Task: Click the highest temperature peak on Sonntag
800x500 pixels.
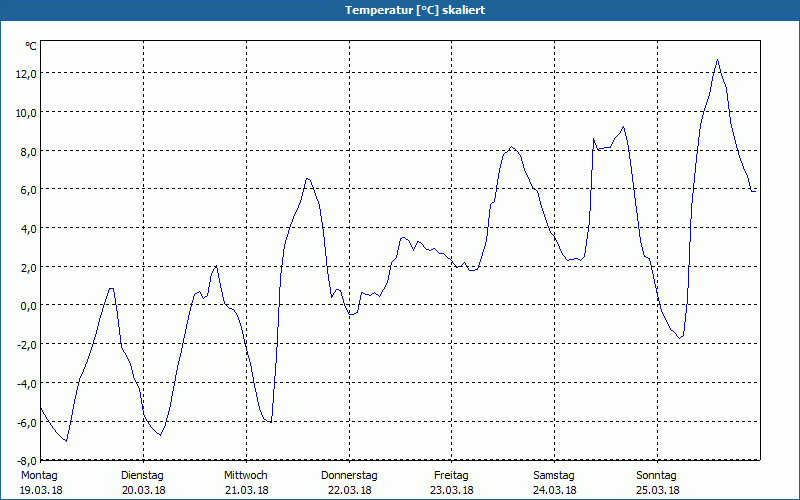Action: click(x=717, y=60)
